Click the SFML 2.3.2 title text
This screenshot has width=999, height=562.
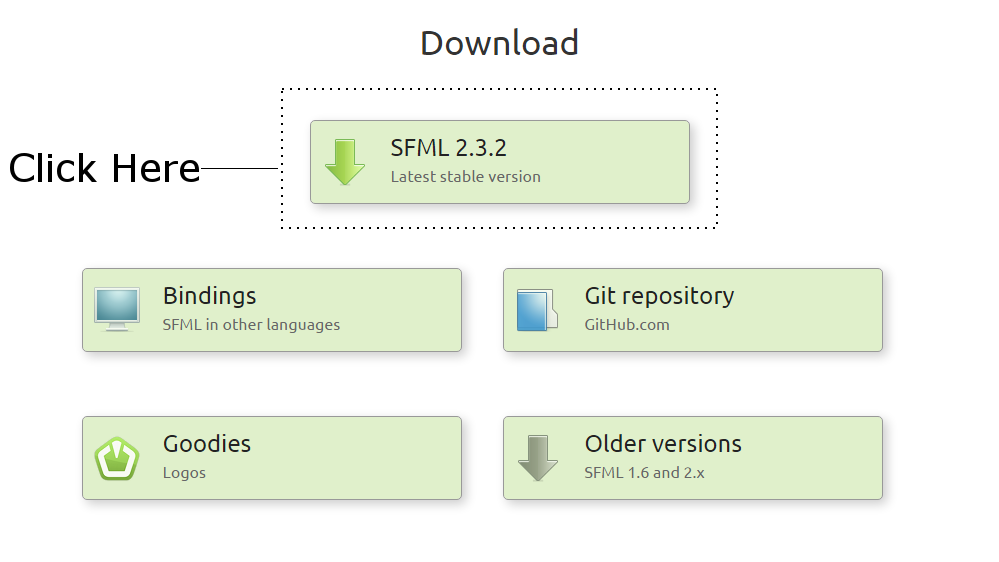(449, 148)
